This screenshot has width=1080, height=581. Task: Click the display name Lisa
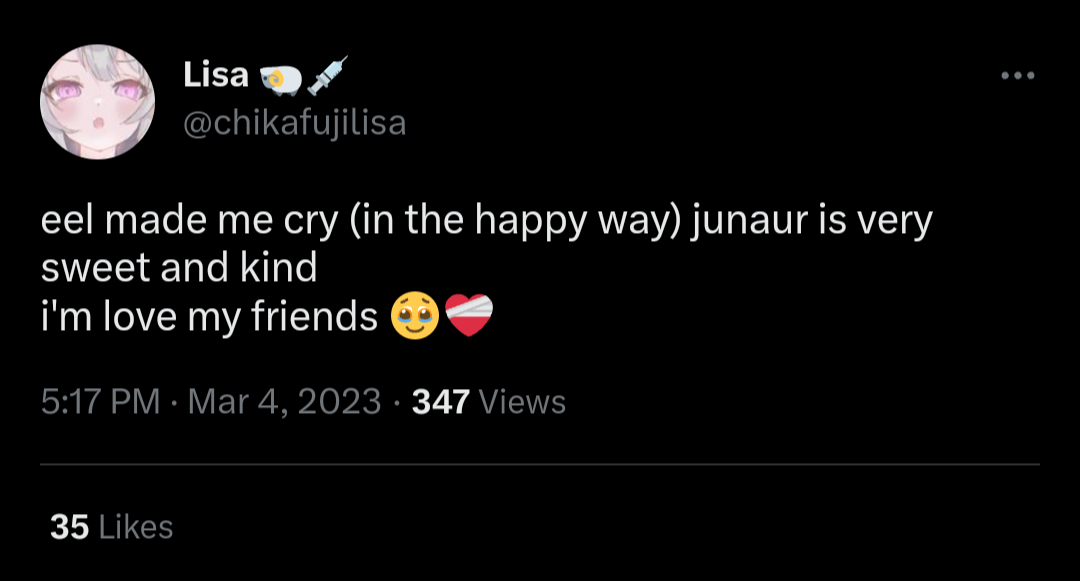(216, 74)
